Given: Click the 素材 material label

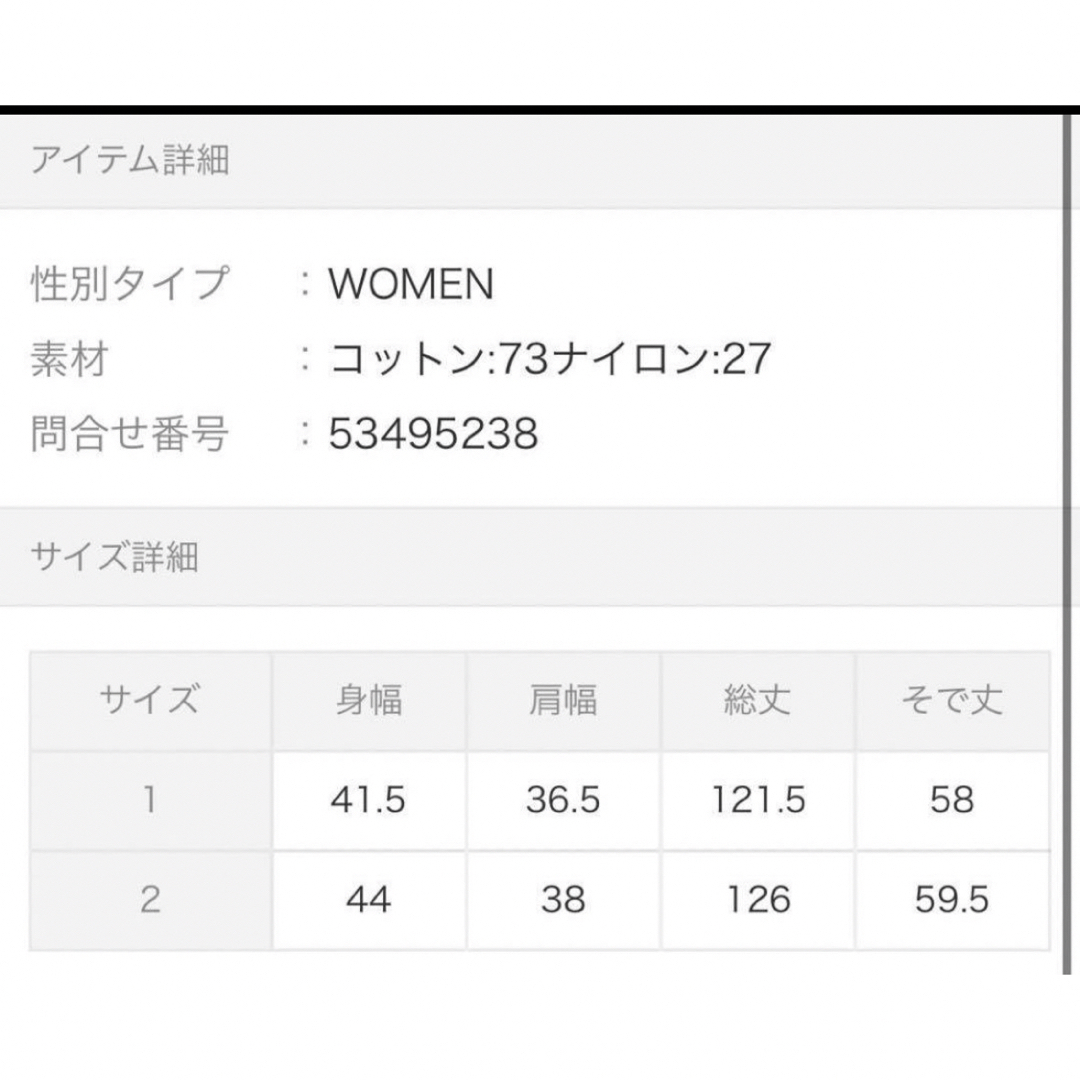Looking at the screenshot, I should pos(70,359).
